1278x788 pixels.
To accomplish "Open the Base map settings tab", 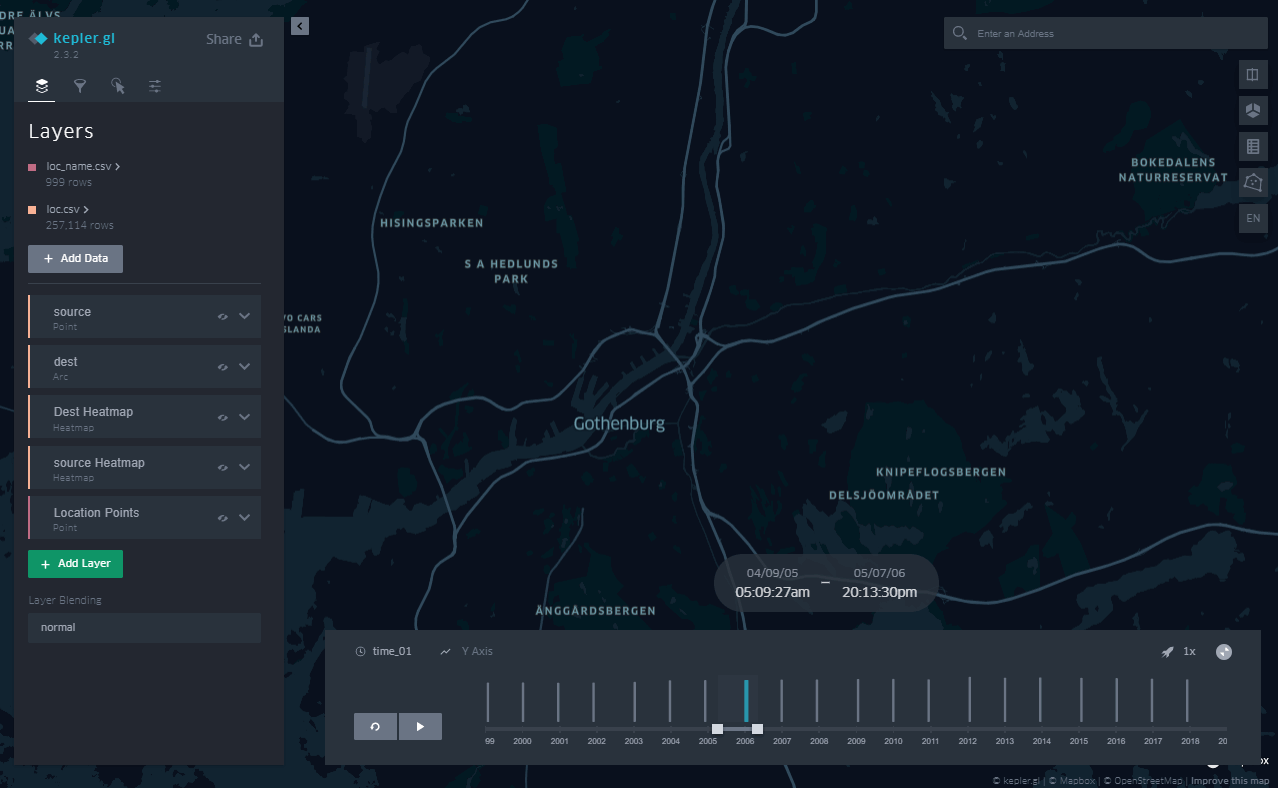I will [x=155, y=86].
